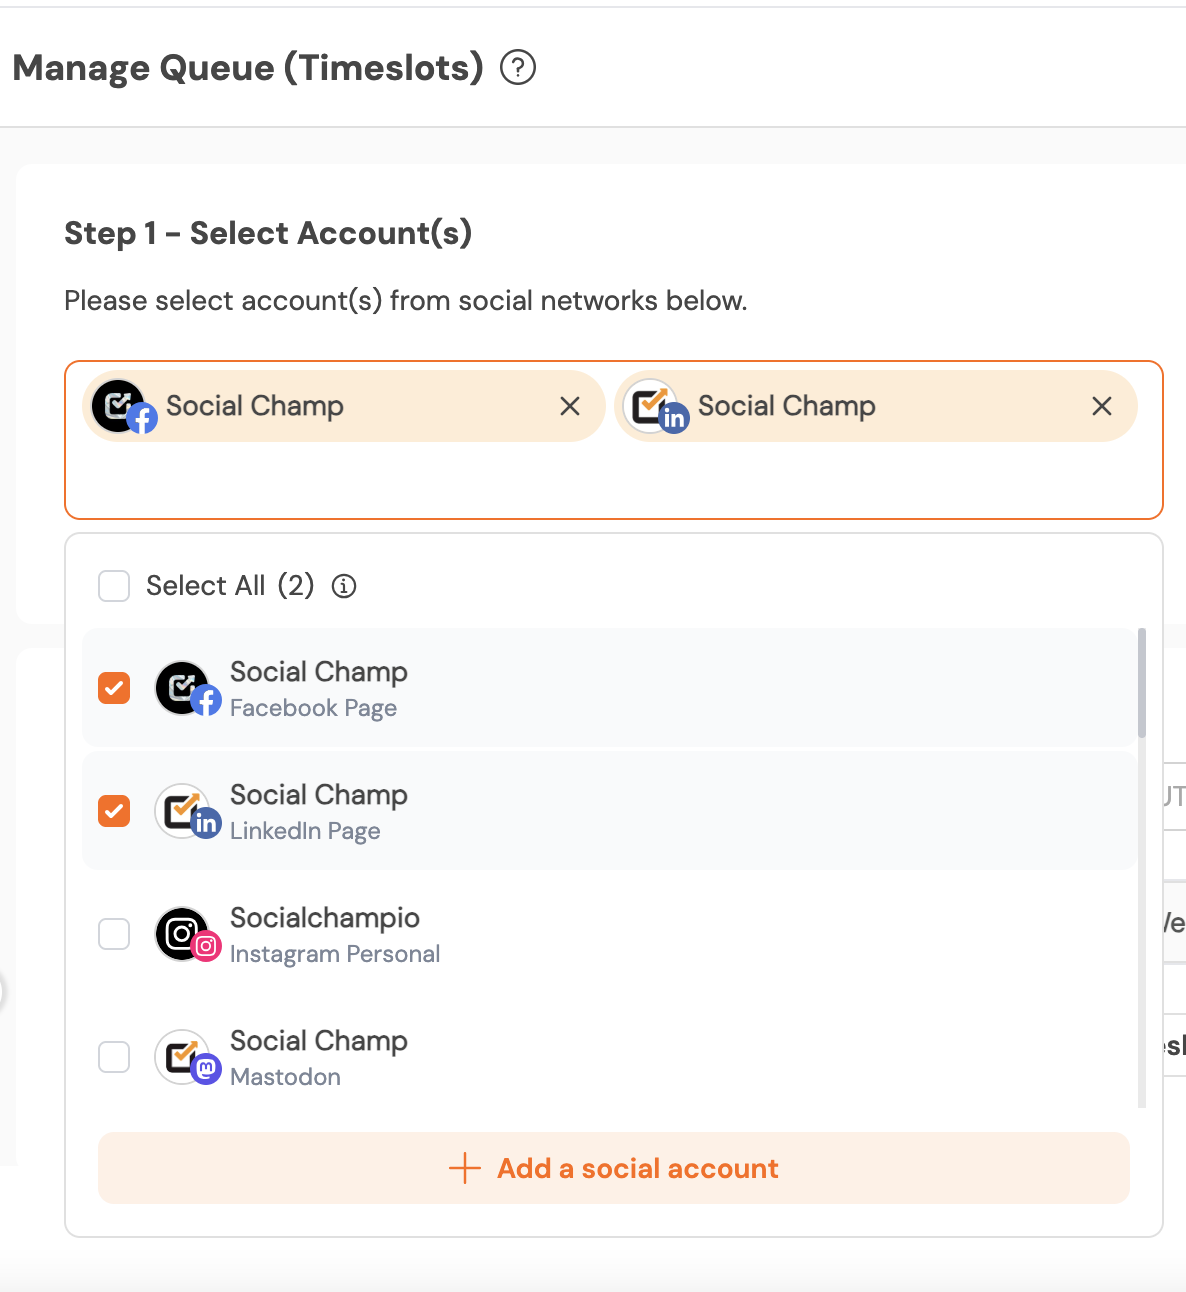The image size is (1186, 1292).
Task: Remove the LinkedIn Social Champ chip
Action: point(1102,406)
